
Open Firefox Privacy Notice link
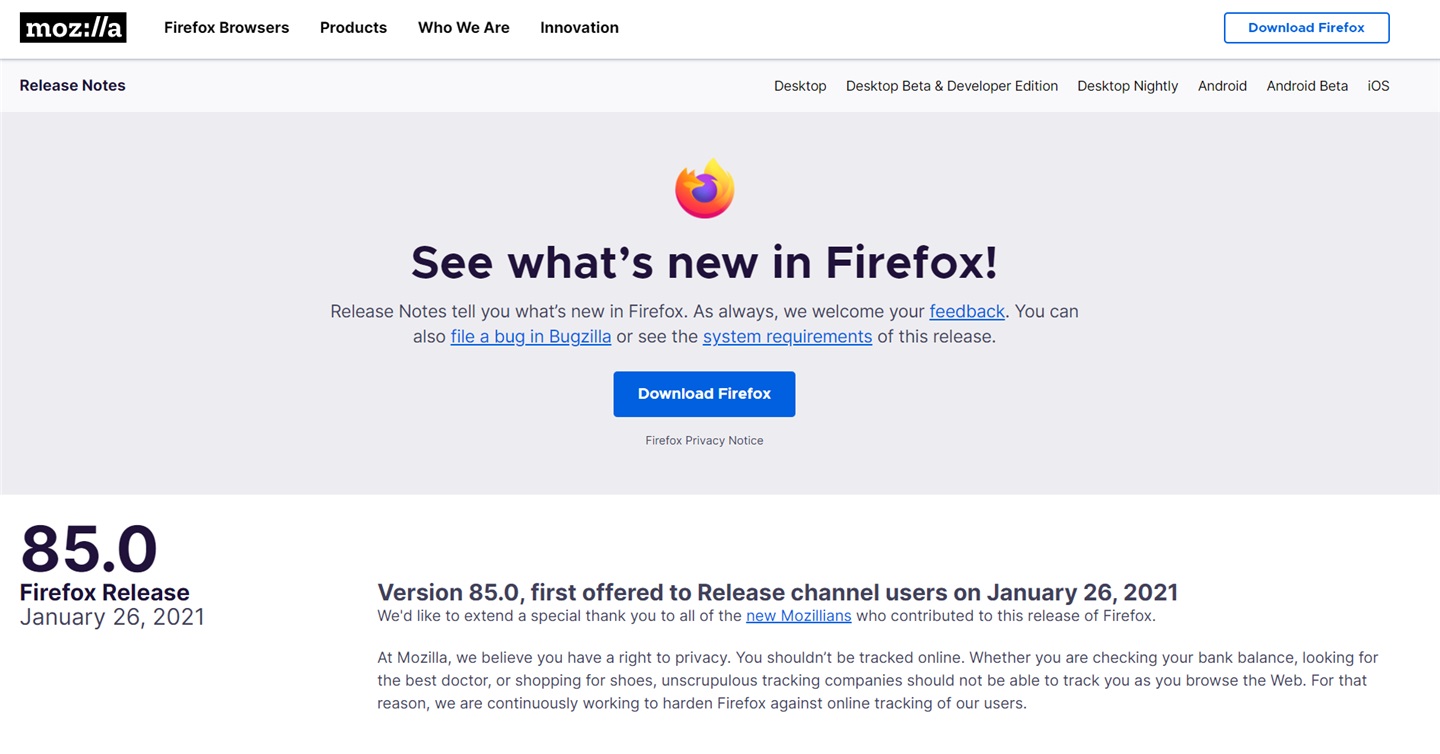[704, 441]
